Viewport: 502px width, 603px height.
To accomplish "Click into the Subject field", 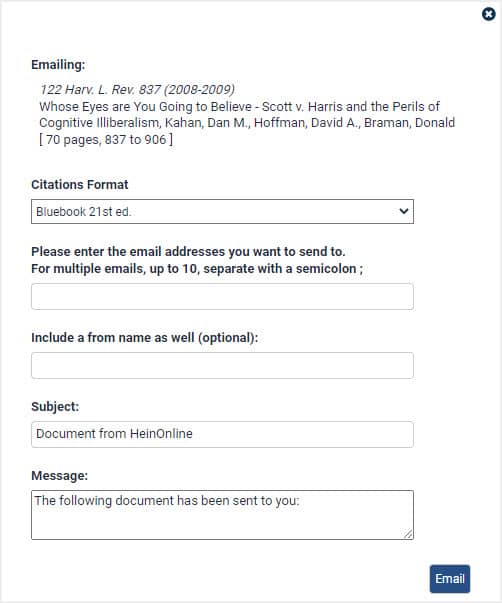I will (222, 434).
